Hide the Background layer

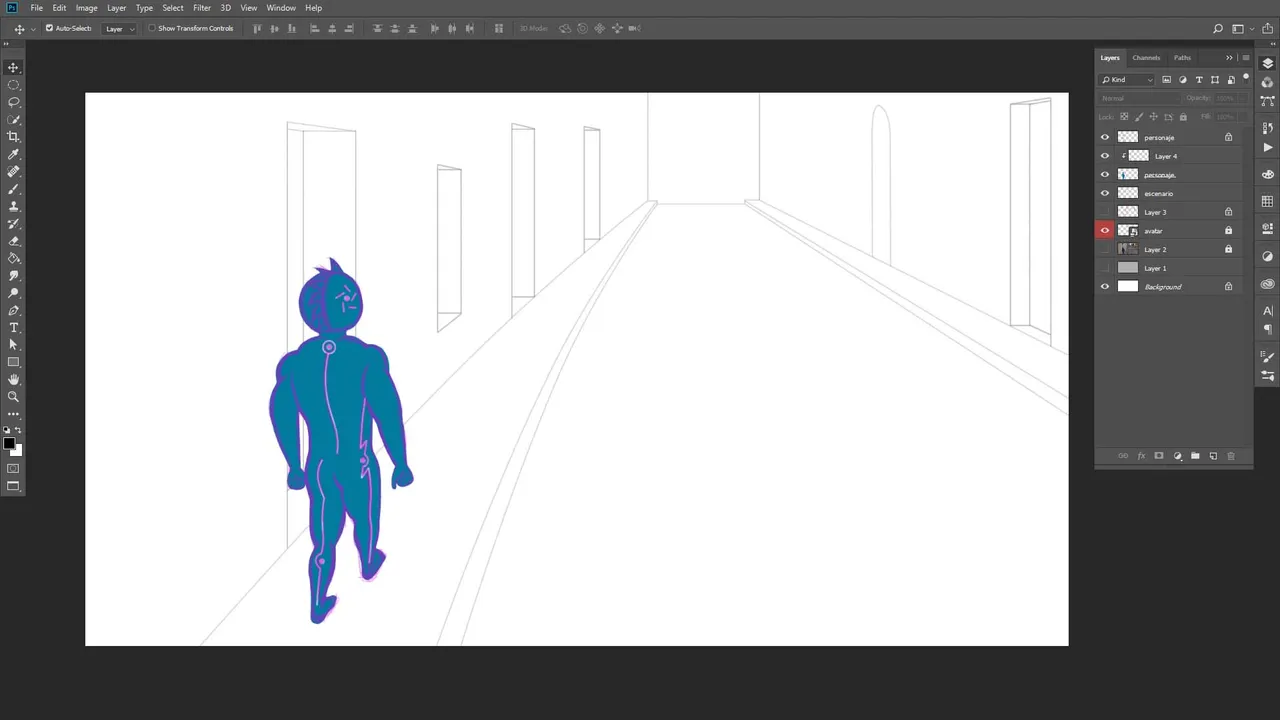[x=1105, y=287]
